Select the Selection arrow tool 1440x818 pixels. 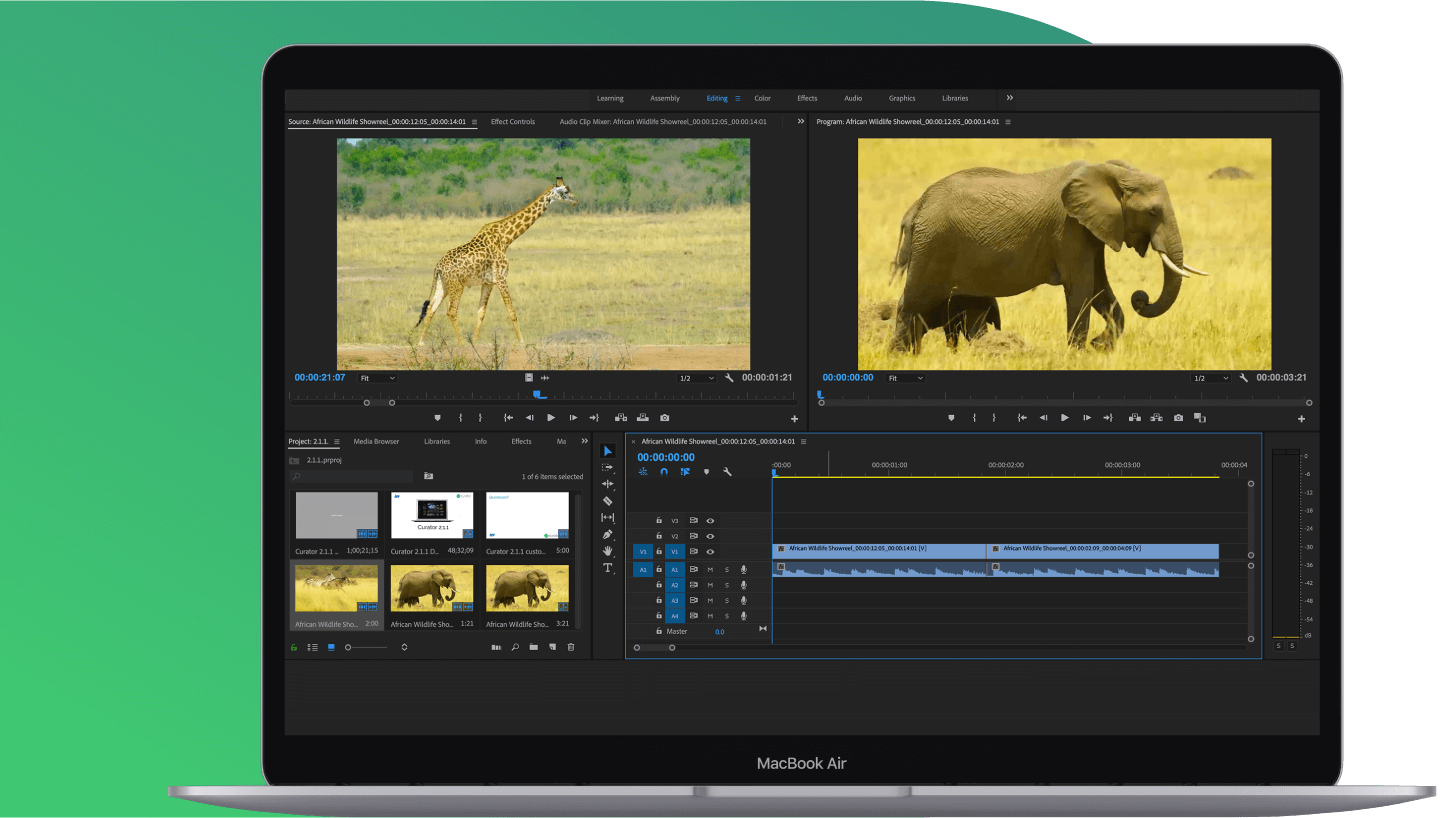(x=607, y=451)
